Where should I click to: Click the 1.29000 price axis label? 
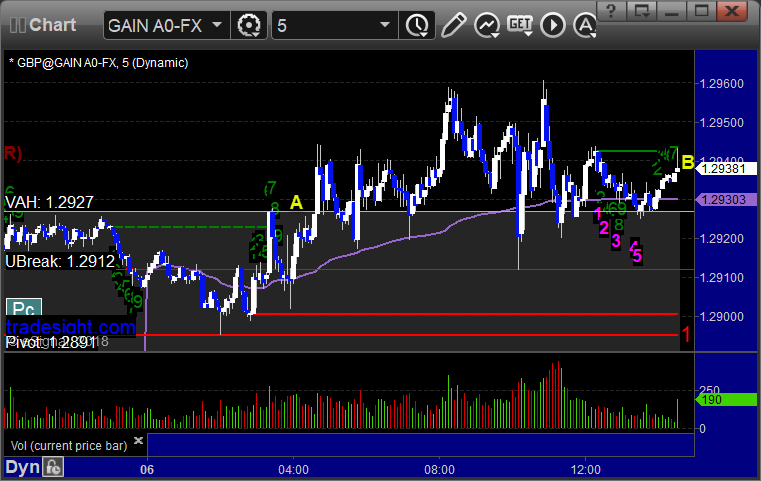click(721, 316)
